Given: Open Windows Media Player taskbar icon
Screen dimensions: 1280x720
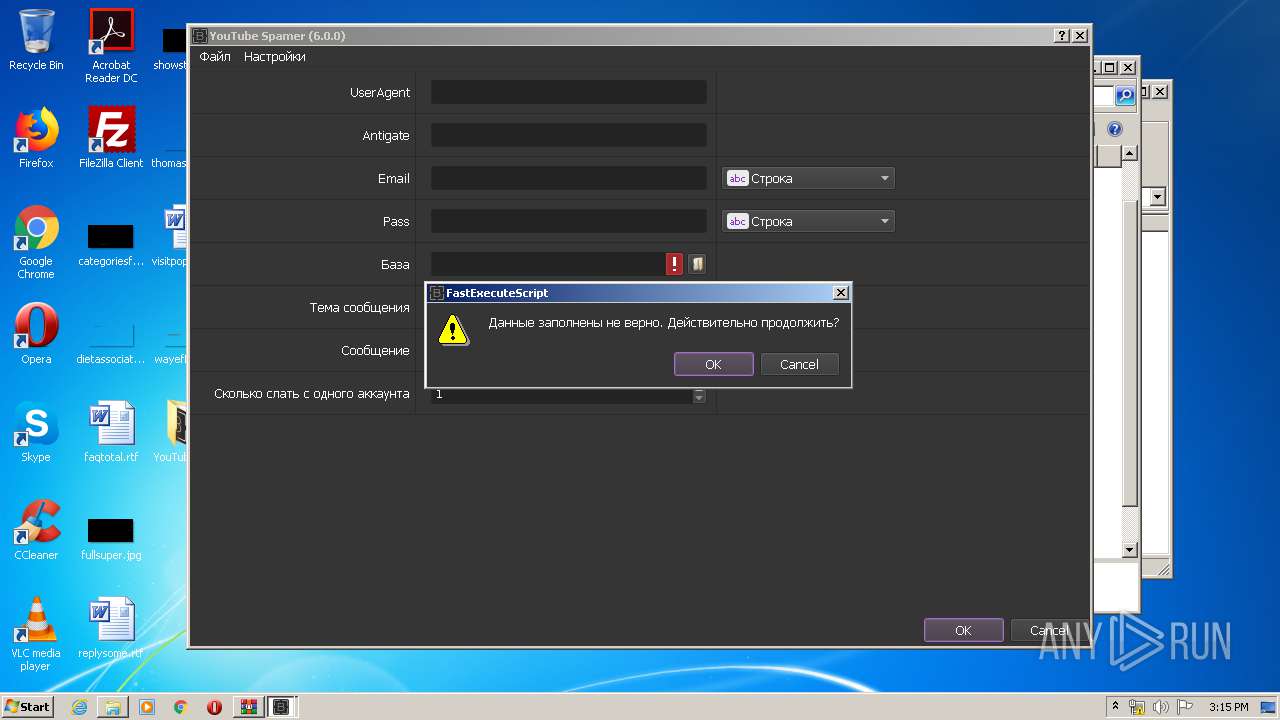Looking at the screenshot, I should tap(147, 707).
